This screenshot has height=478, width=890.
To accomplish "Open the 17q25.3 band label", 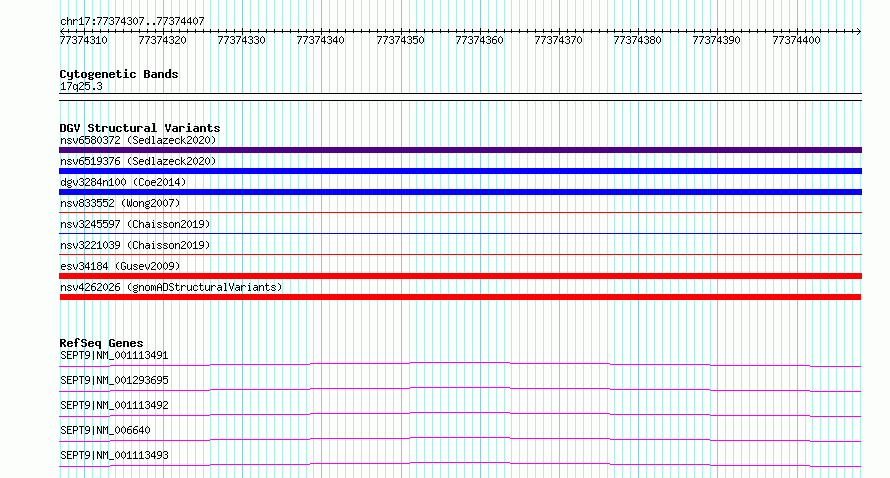I will [x=81, y=86].
